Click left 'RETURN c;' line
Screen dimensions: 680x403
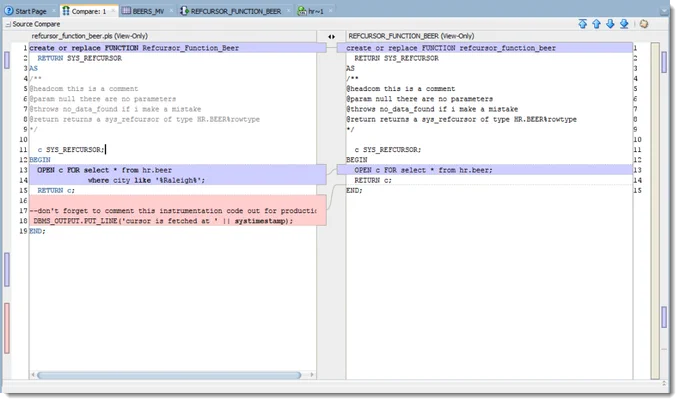click(x=56, y=190)
